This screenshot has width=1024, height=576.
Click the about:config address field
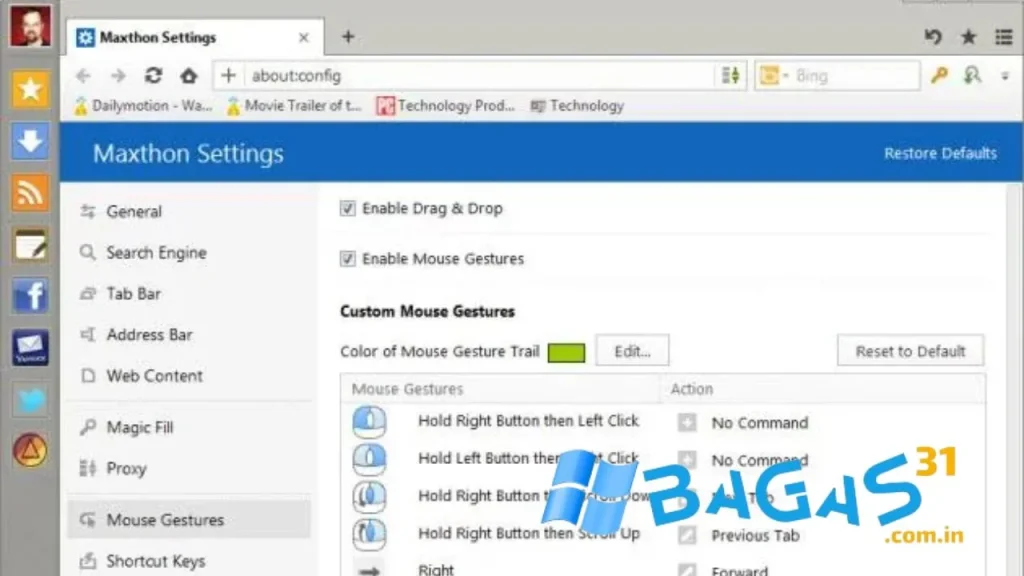480,76
